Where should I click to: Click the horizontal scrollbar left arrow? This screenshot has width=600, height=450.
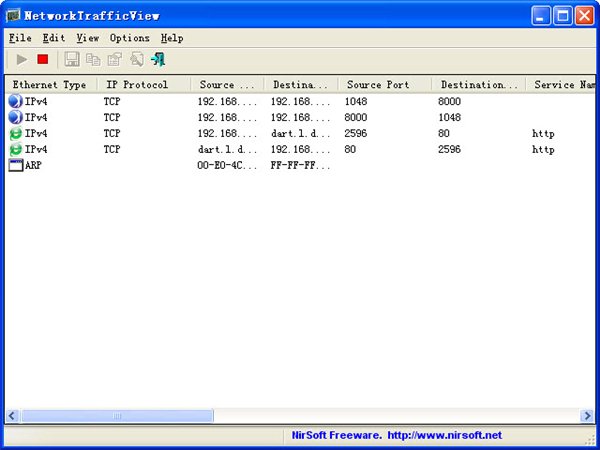(13, 415)
